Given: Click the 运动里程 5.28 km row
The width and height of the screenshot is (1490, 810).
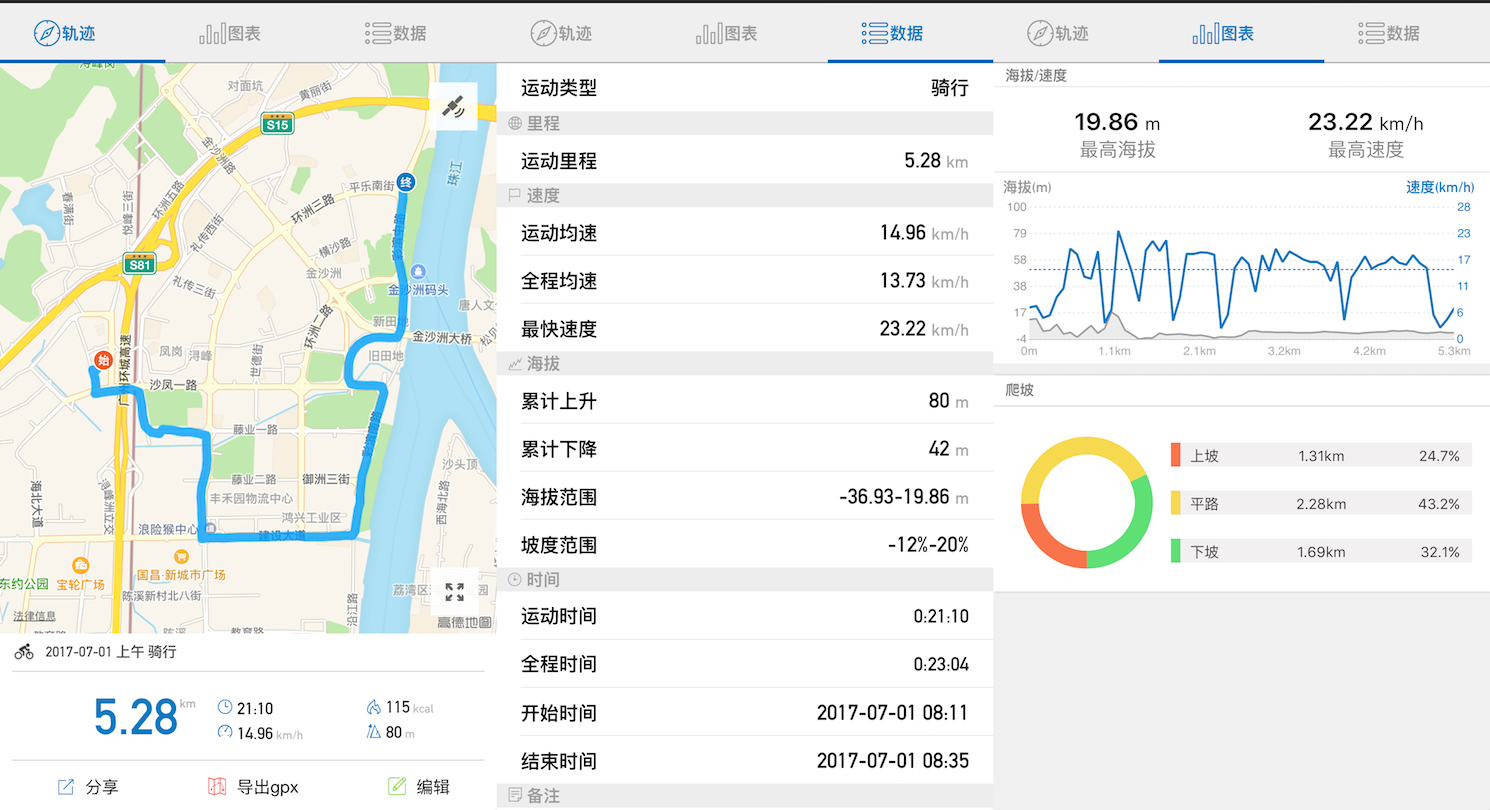Looking at the screenshot, I should click(745, 160).
